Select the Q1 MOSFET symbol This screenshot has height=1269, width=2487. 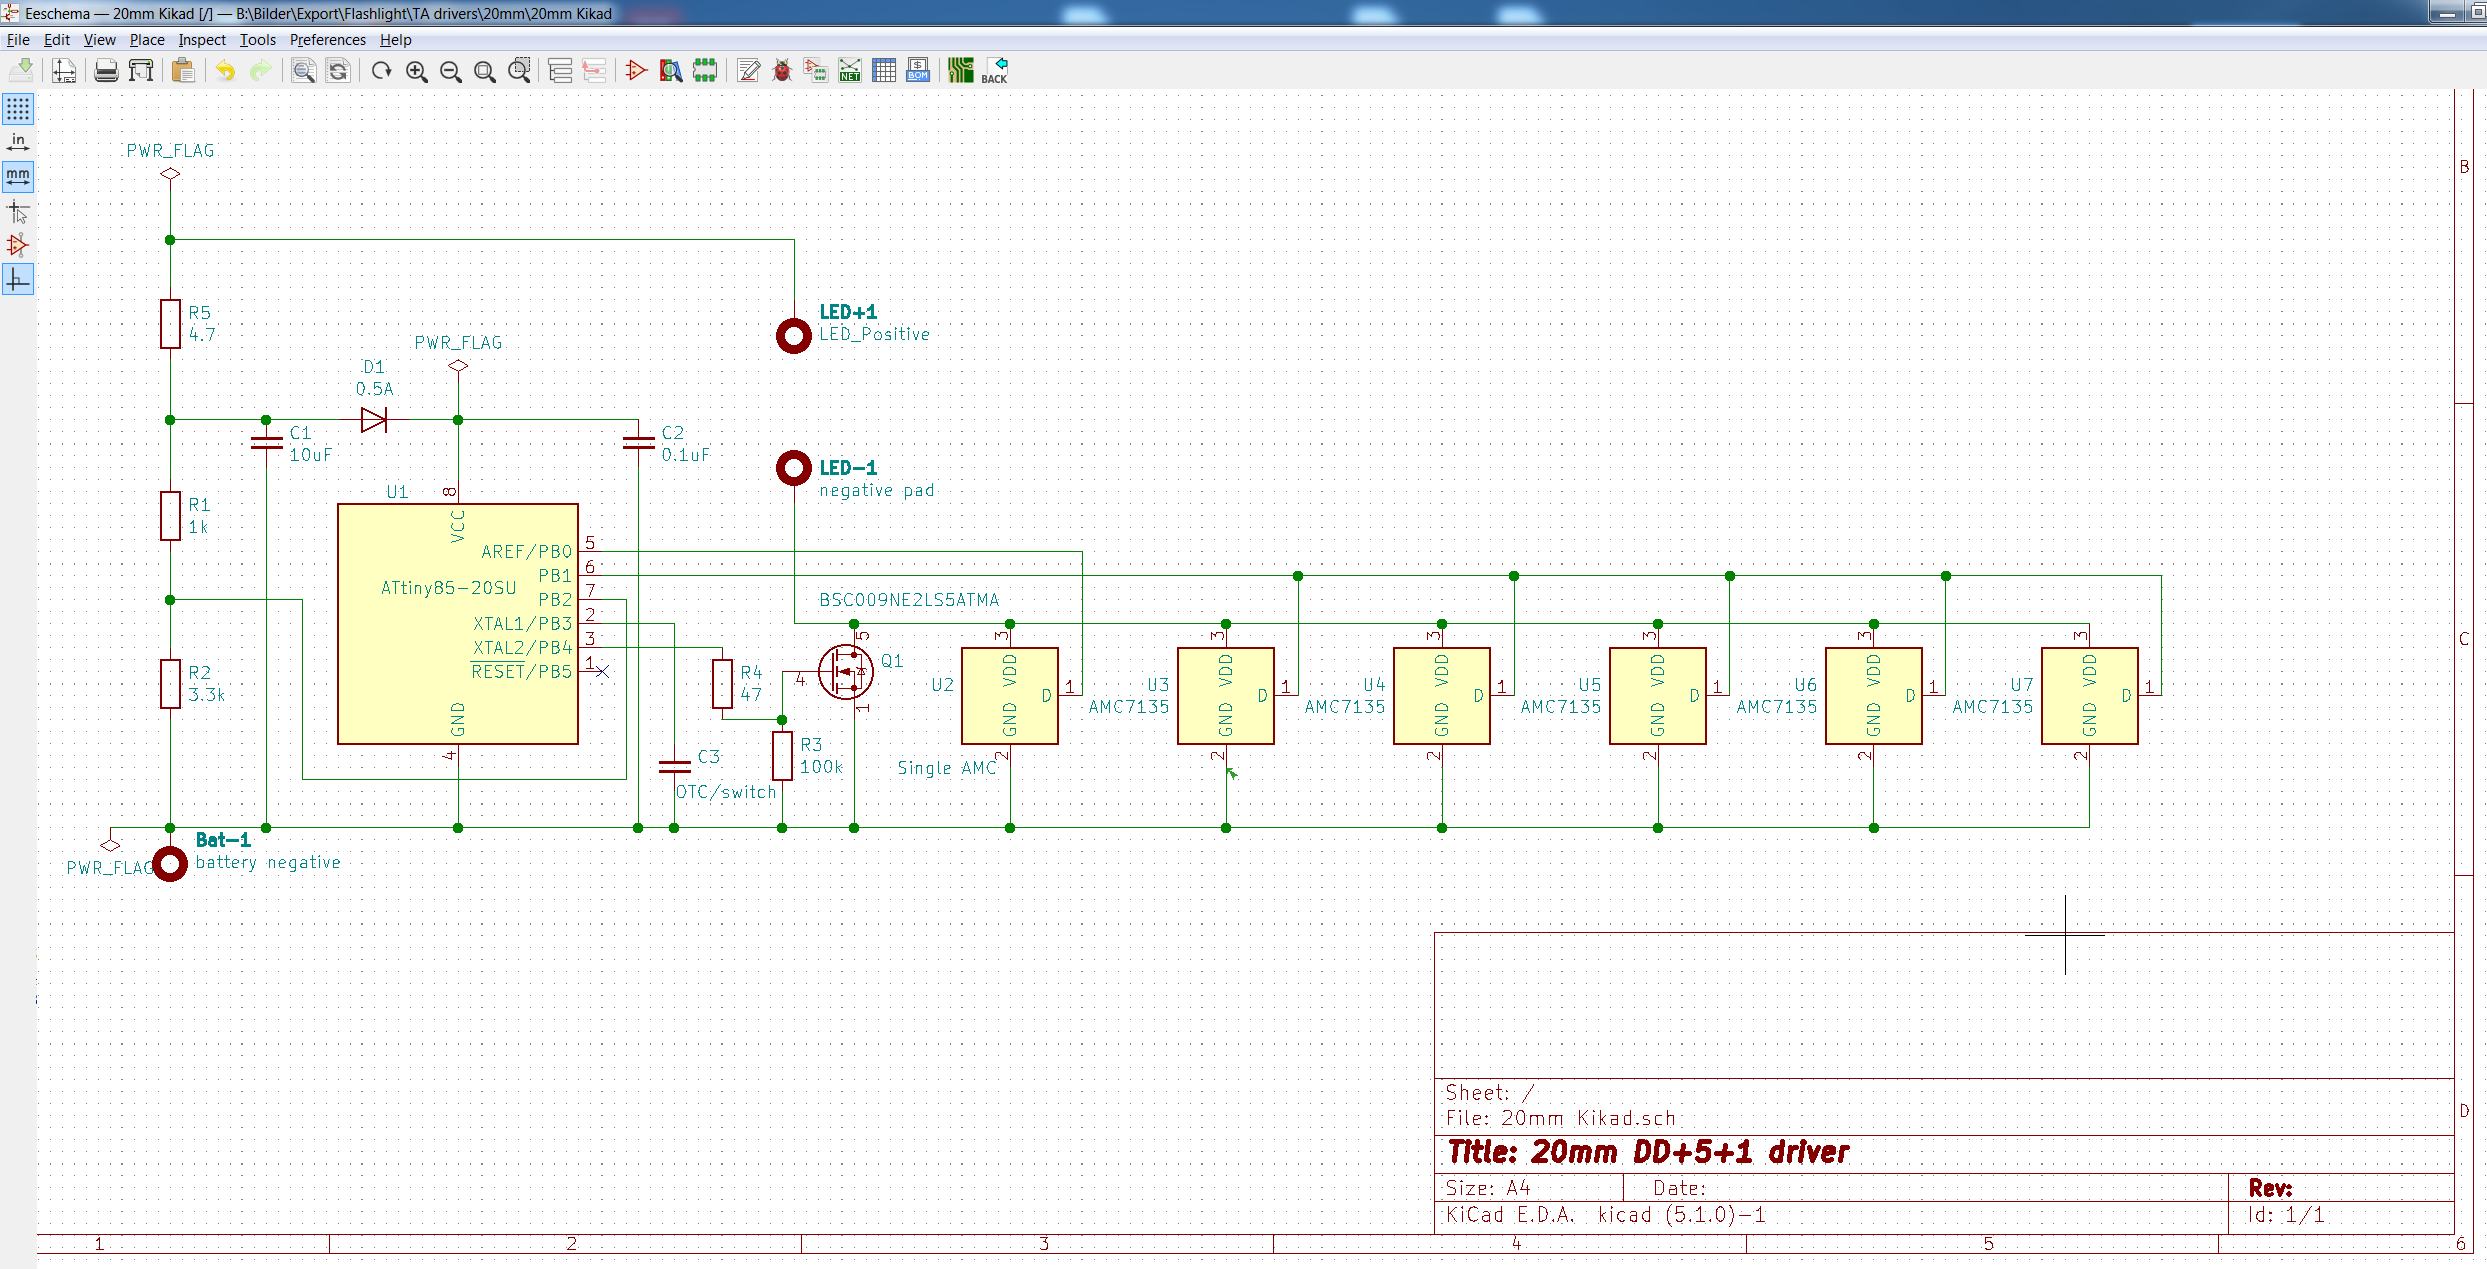(x=846, y=672)
